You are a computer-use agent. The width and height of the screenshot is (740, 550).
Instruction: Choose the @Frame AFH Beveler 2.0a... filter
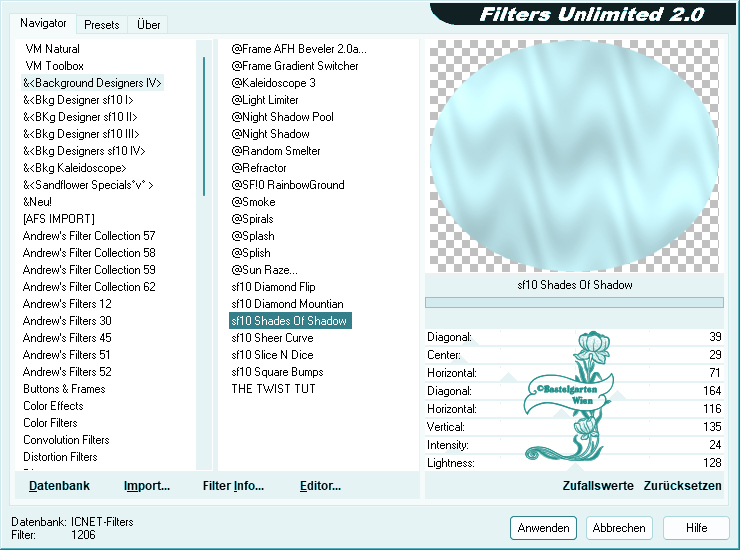click(299, 49)
